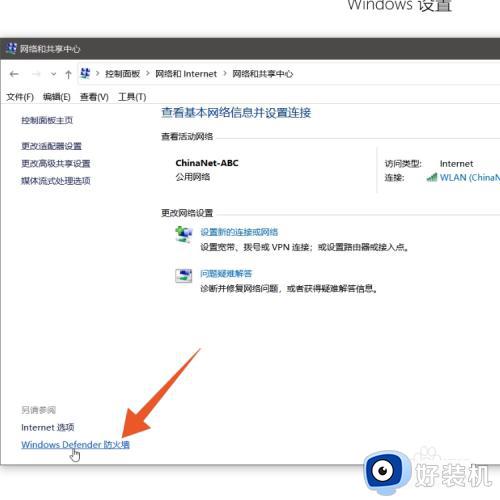Click the WLAN (ChinaNet connection link
This screenshot has height=500, width=500.
(470, 178)
